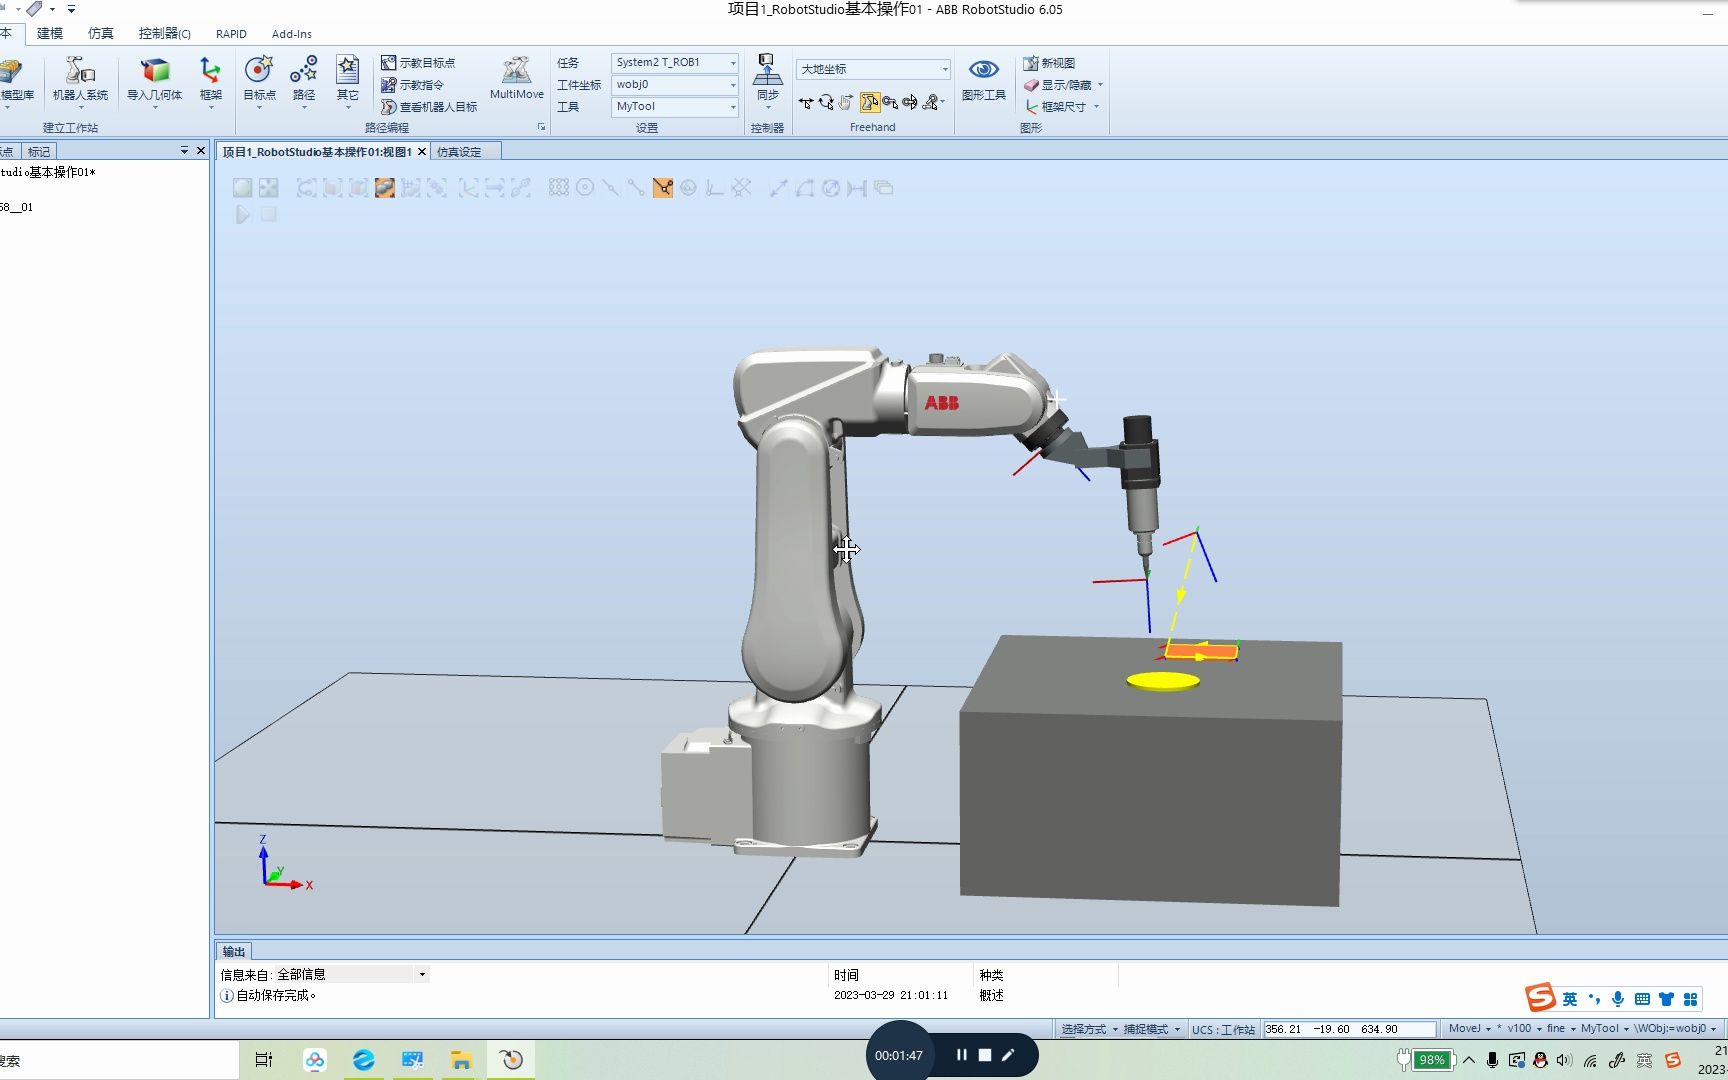The image size is (1728, 1080).
Task: Click the 目标点 target icon
Action: point(259,80)
